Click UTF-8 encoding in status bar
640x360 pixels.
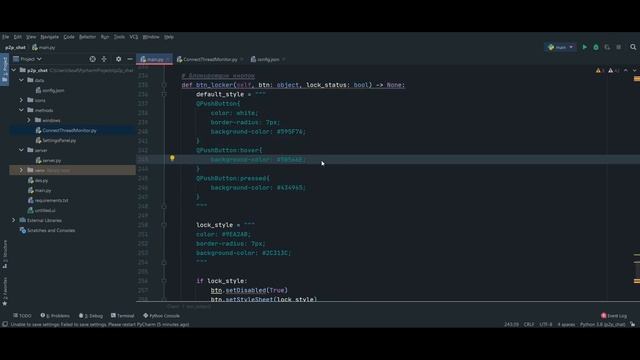546,324
